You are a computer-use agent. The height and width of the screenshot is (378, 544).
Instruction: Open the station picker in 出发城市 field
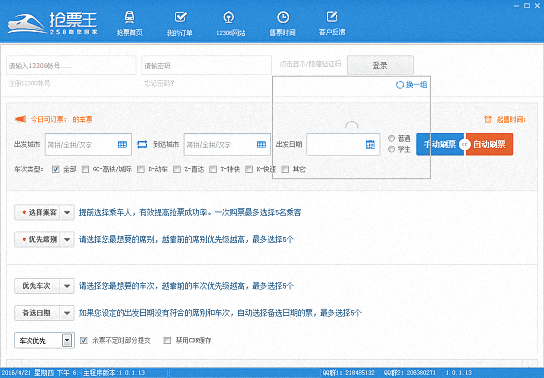point(122,144)
